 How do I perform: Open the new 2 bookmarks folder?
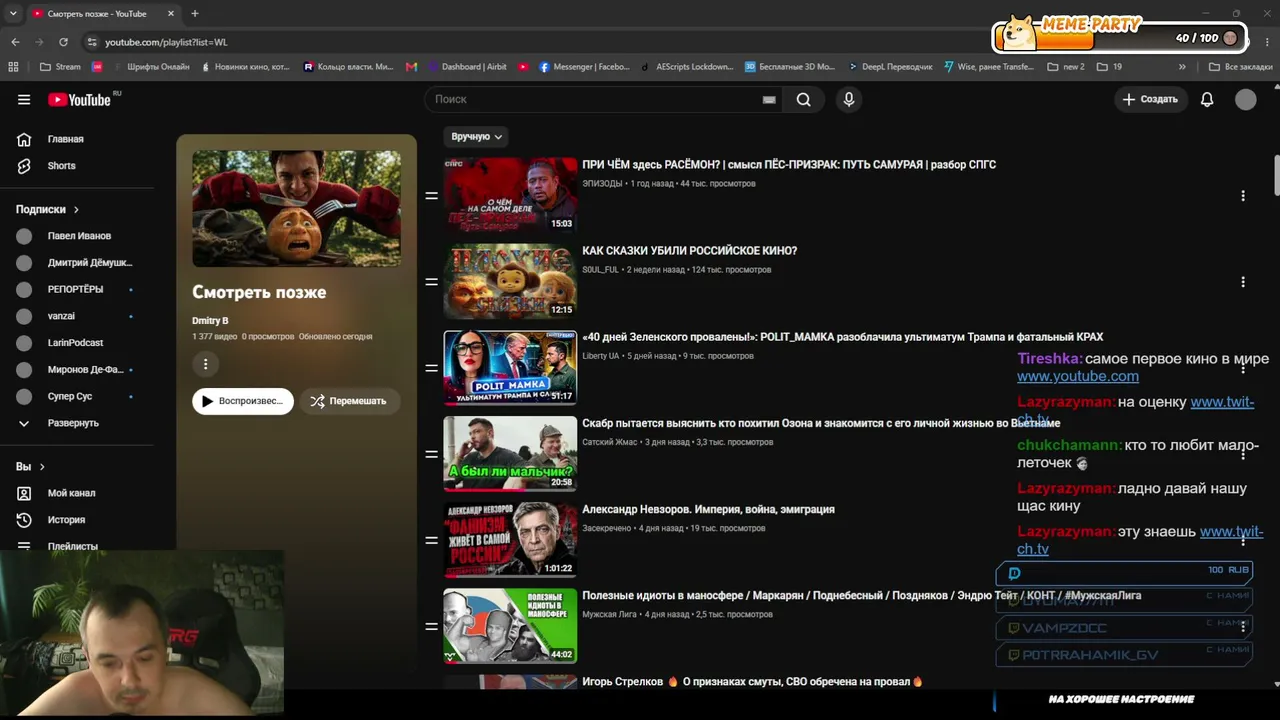point(1066,67)
